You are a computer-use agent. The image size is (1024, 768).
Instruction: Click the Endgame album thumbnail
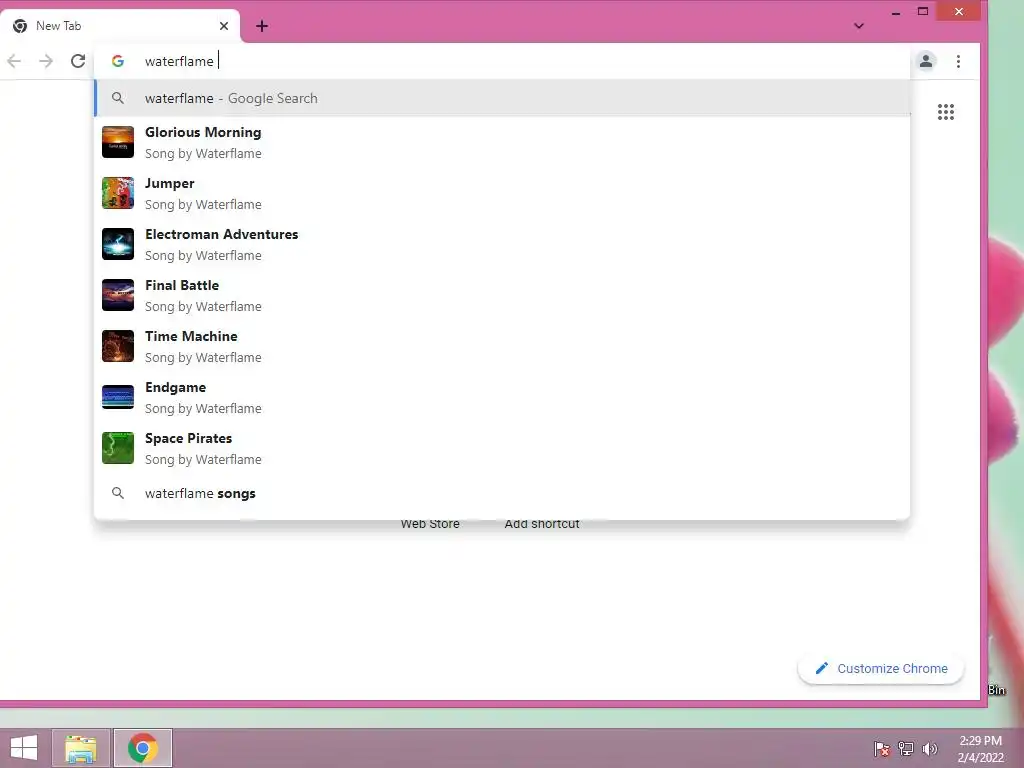point(118,396)
